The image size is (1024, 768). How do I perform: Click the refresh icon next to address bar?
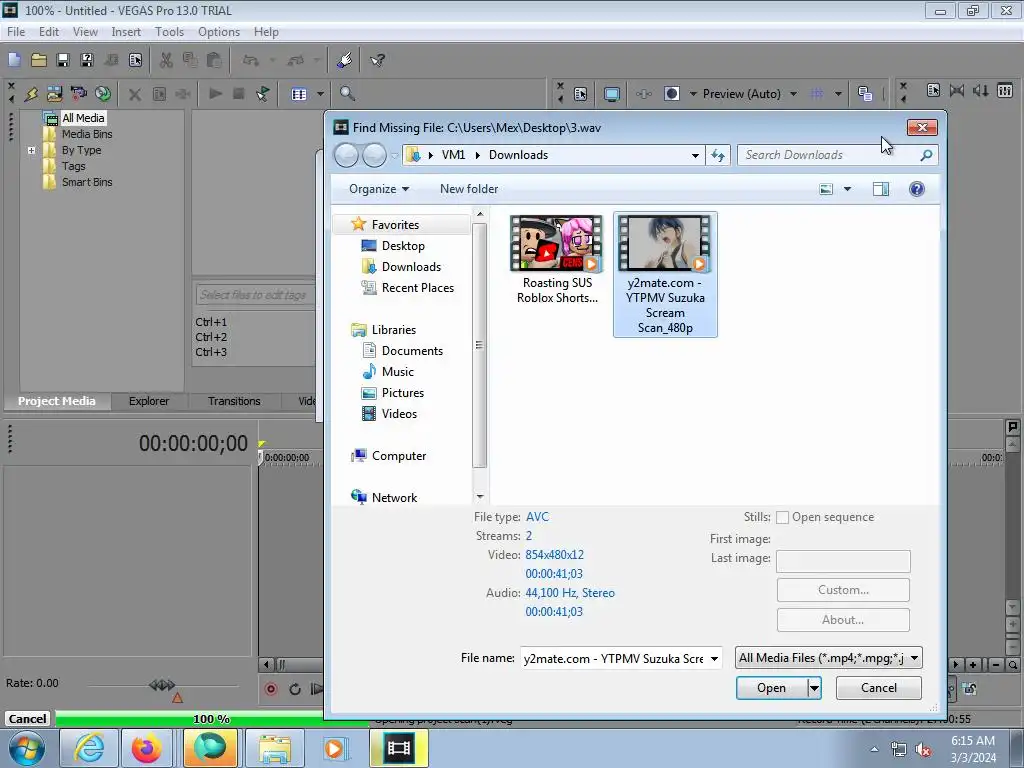(x=718, y=155)
